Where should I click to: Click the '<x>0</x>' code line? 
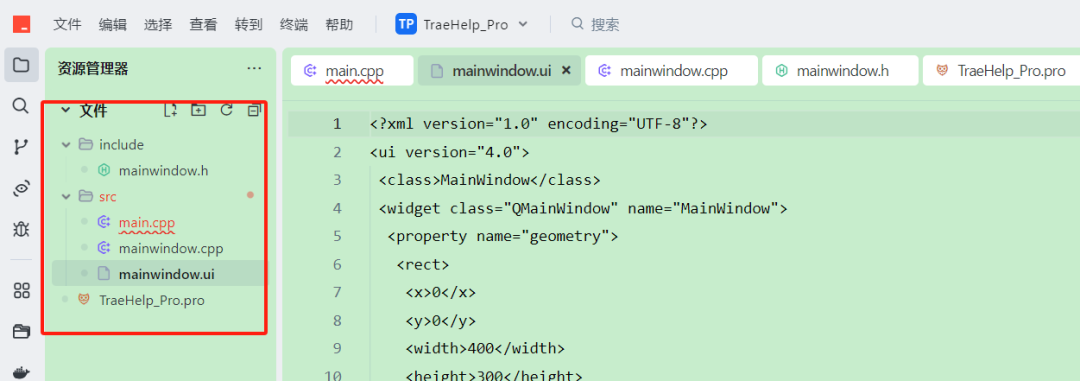point(441,293)
